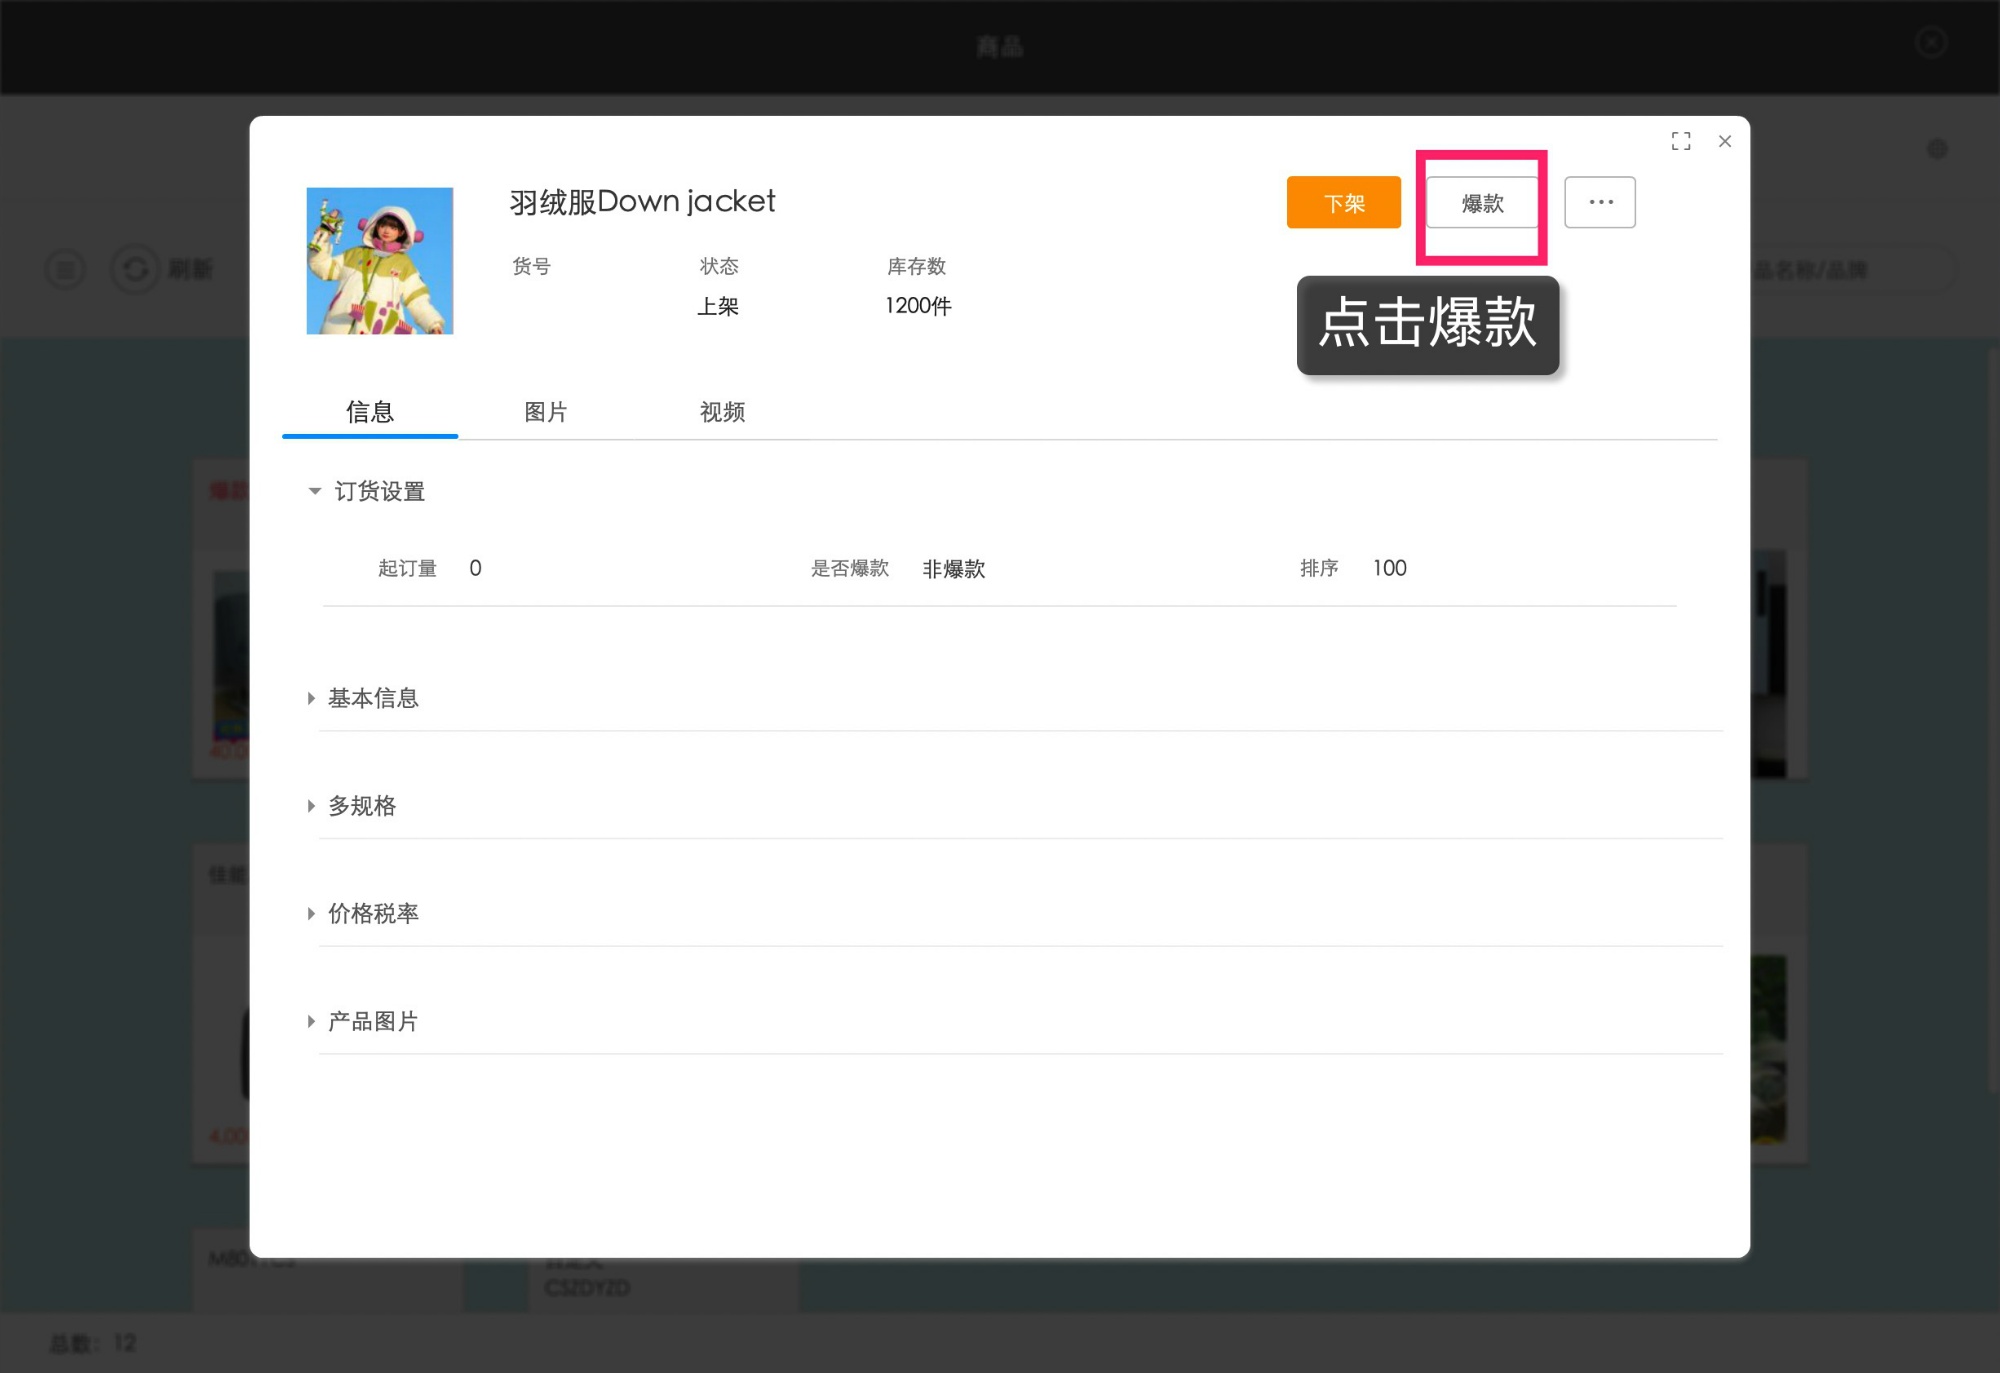Open the 产品图片 section
The image size is (2000, 1373).
[x=371, y=1021]
